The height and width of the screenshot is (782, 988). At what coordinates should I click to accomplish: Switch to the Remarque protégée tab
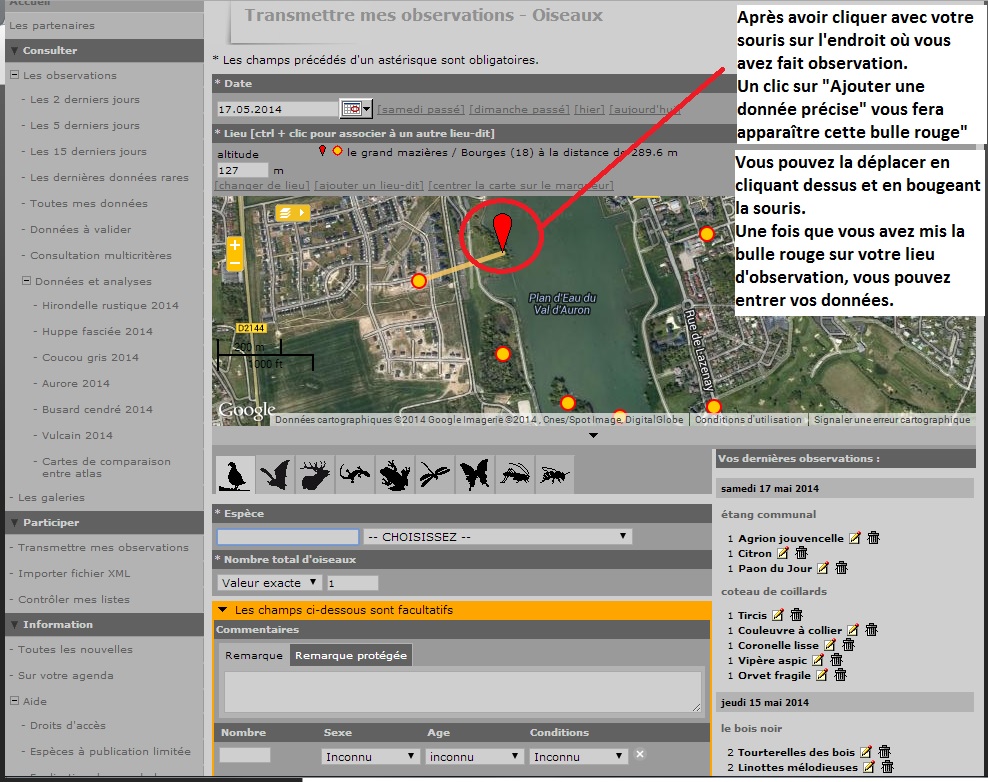coord(351,655)
